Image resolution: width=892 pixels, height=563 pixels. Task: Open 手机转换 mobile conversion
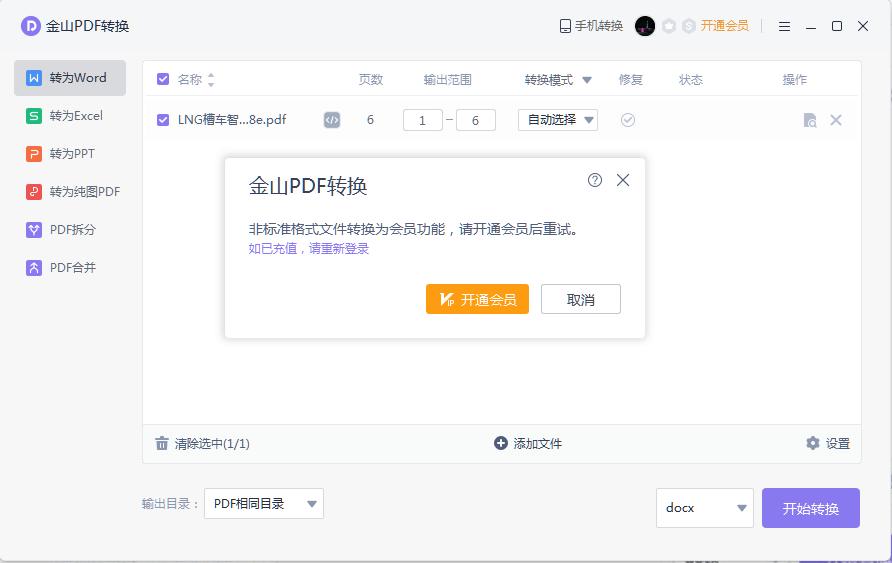[591, 26]
